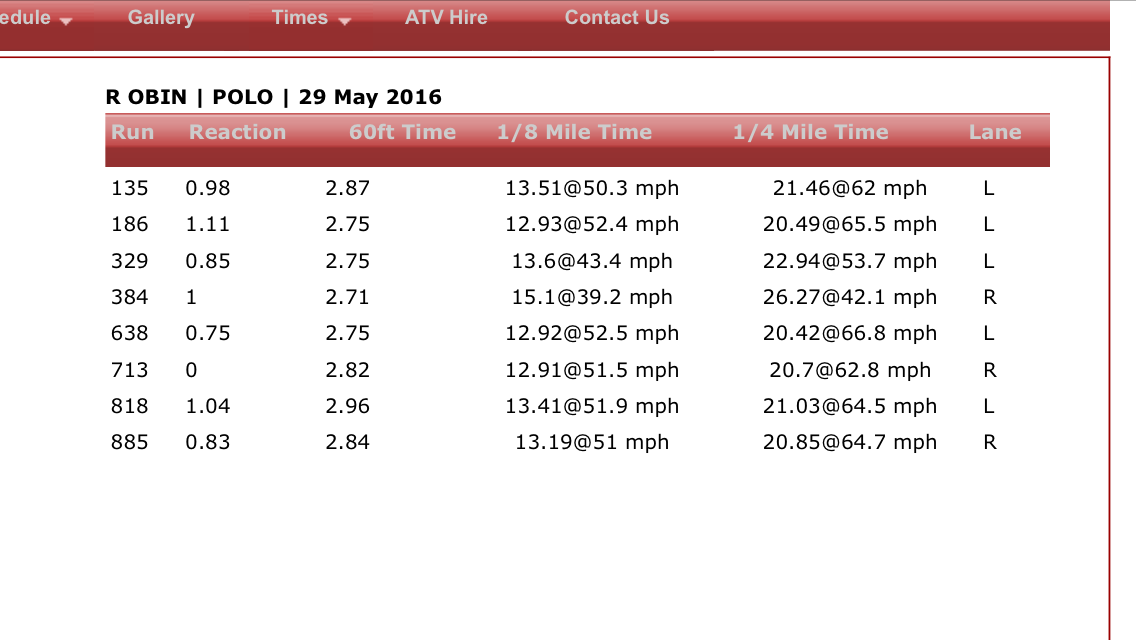Select run number 885
Screen dimensions: 1136x640
tap(130, 442)
